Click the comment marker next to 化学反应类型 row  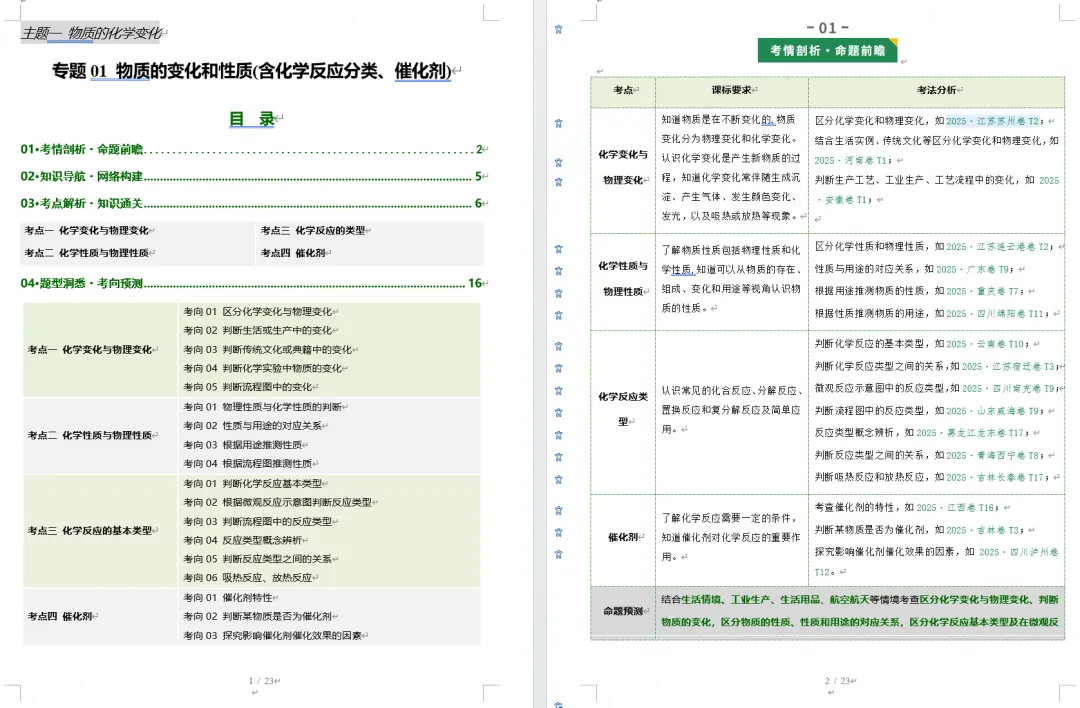(x=558, y=412)
